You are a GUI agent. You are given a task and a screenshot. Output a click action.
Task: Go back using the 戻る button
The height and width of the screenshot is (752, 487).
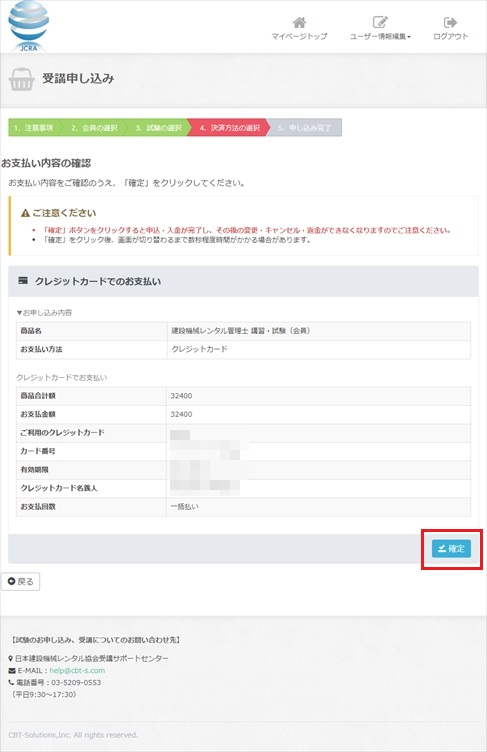click(x=21, y=581)
